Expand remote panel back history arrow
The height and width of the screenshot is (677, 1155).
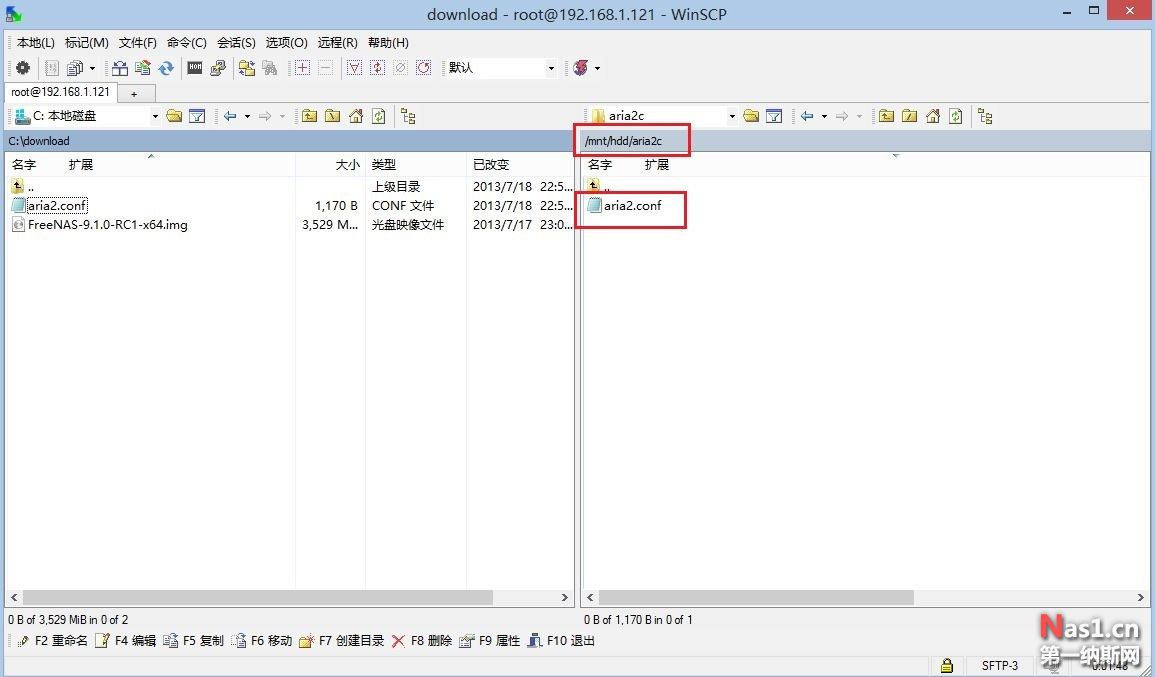click(x=824, y=116)
